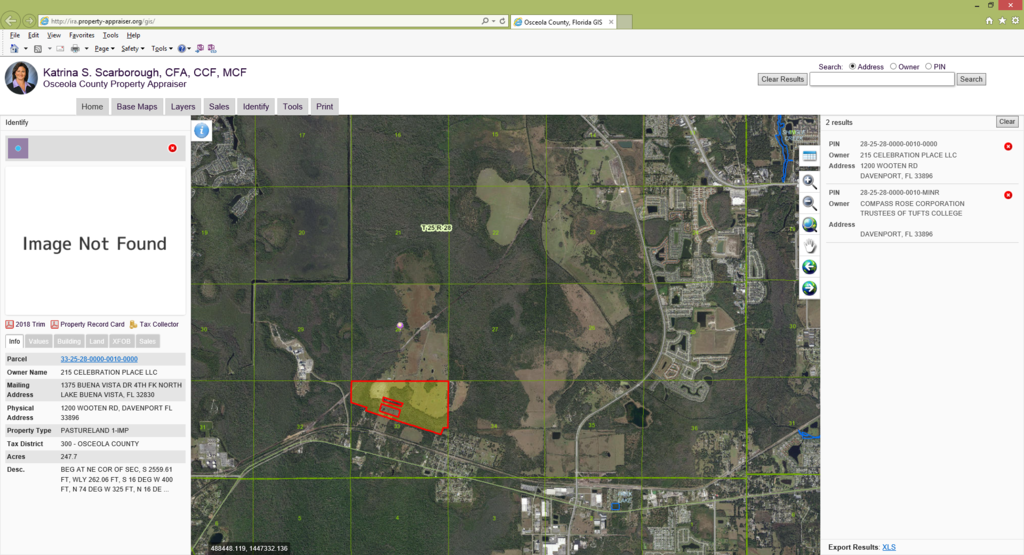Remove the Compass Rose Corporation result
This screenshot has width=1024, height=555.
click(1007, 195)
